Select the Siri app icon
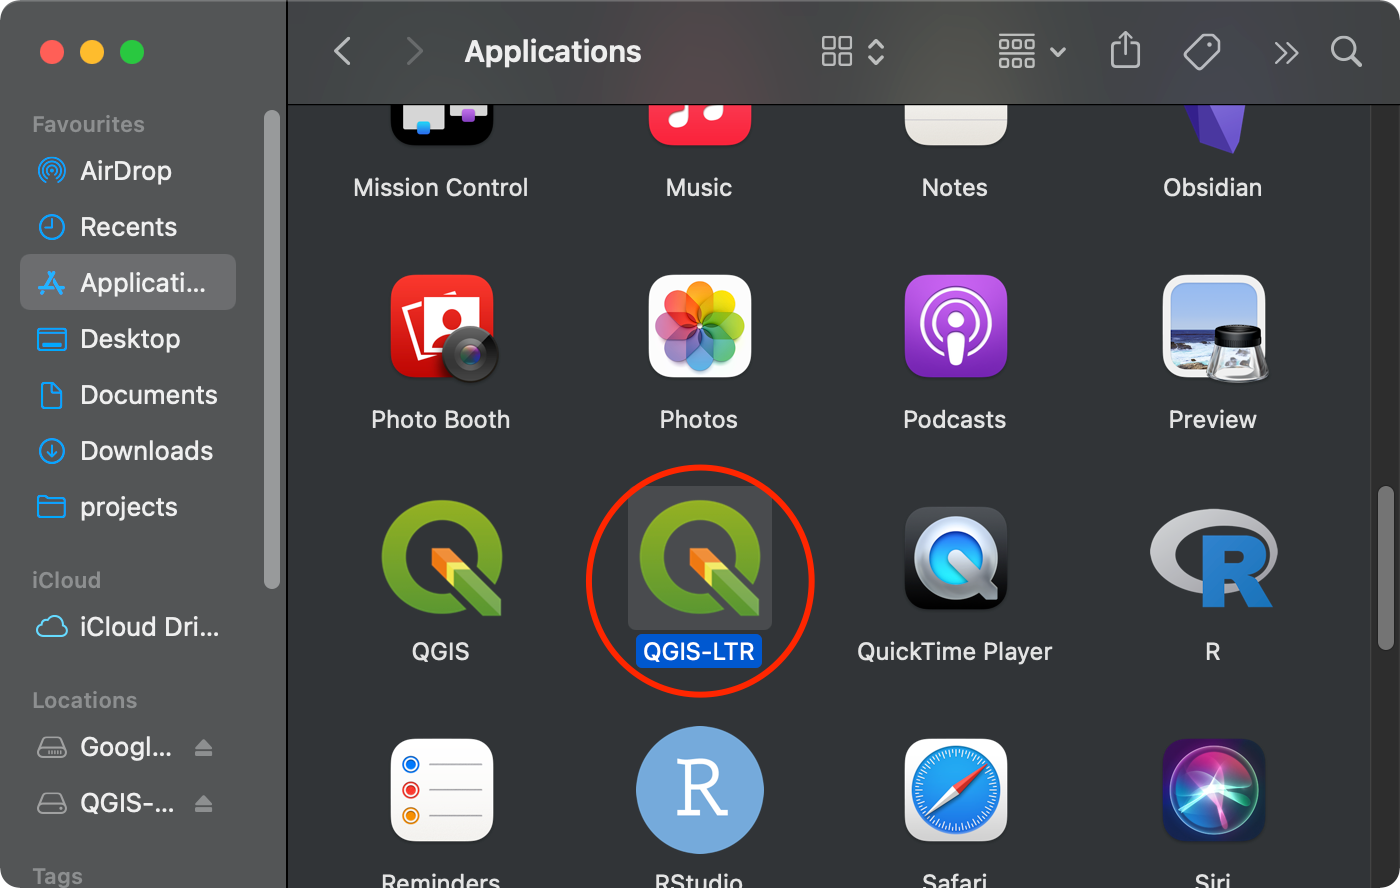Viewport: 1400px width, 888px height. [1213, 790]
